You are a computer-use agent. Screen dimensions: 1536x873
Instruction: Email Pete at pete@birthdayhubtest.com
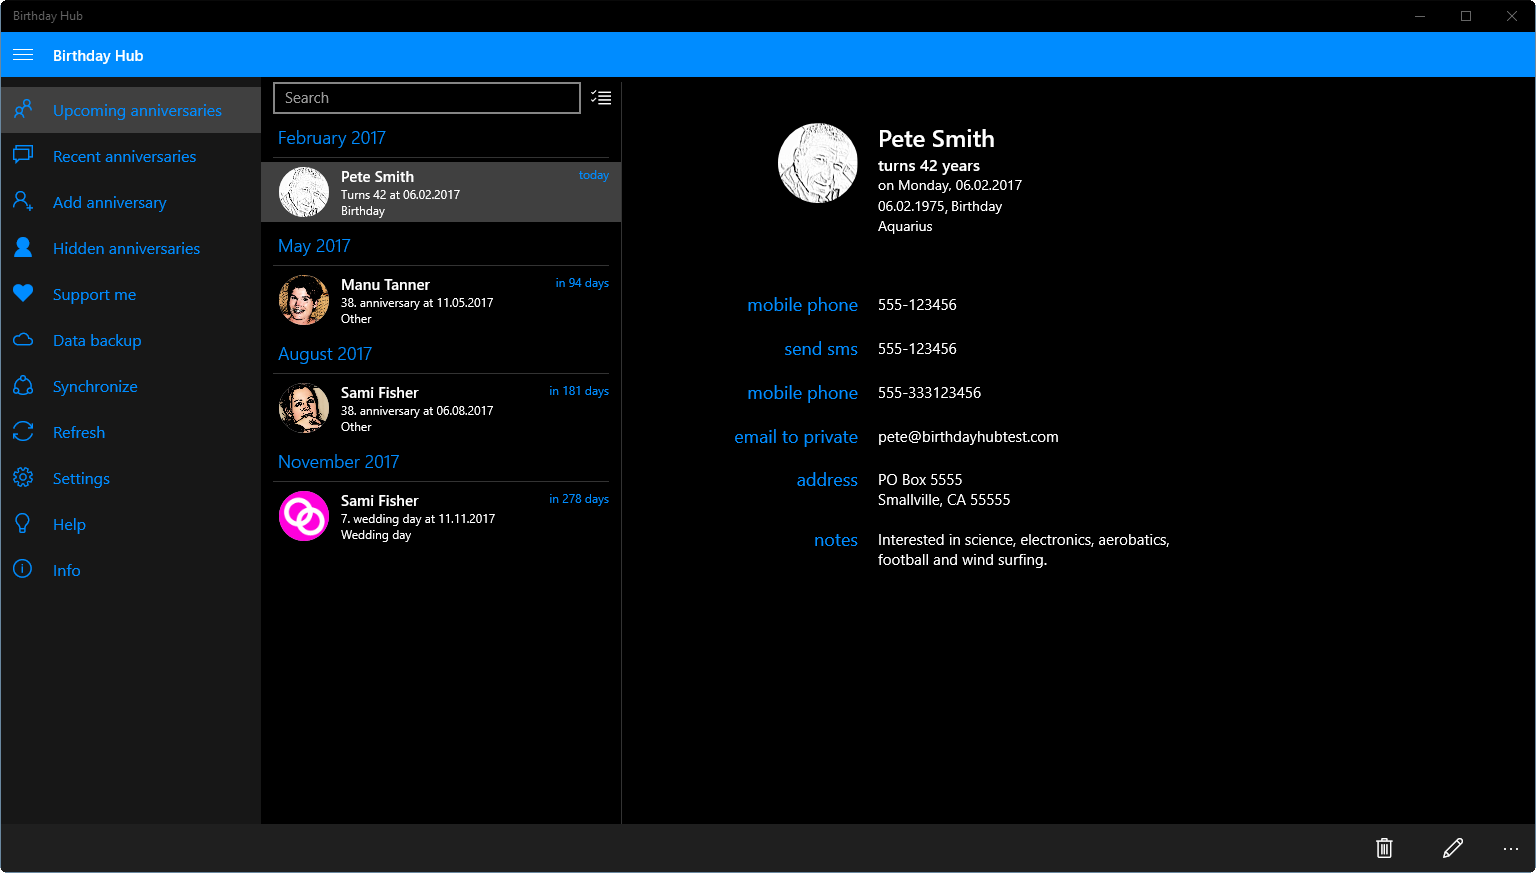coord(796,437)
